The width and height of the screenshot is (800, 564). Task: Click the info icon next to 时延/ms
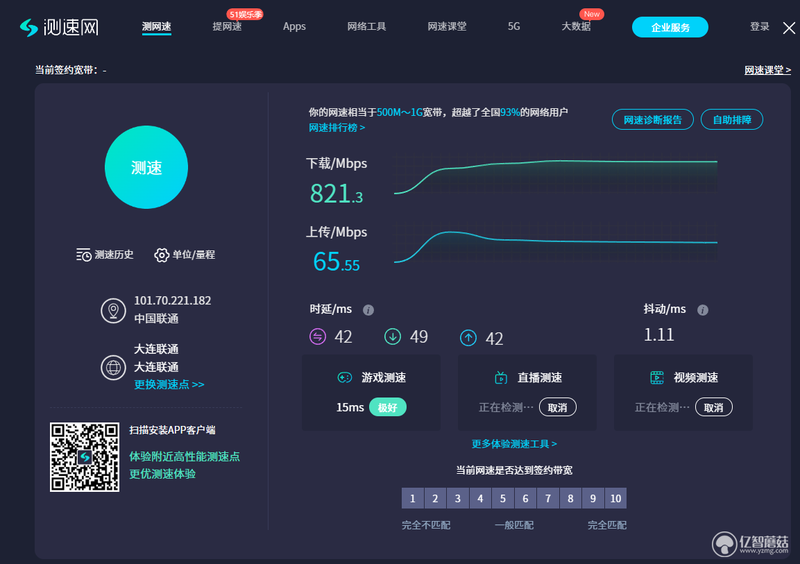(x=368, y=310)
